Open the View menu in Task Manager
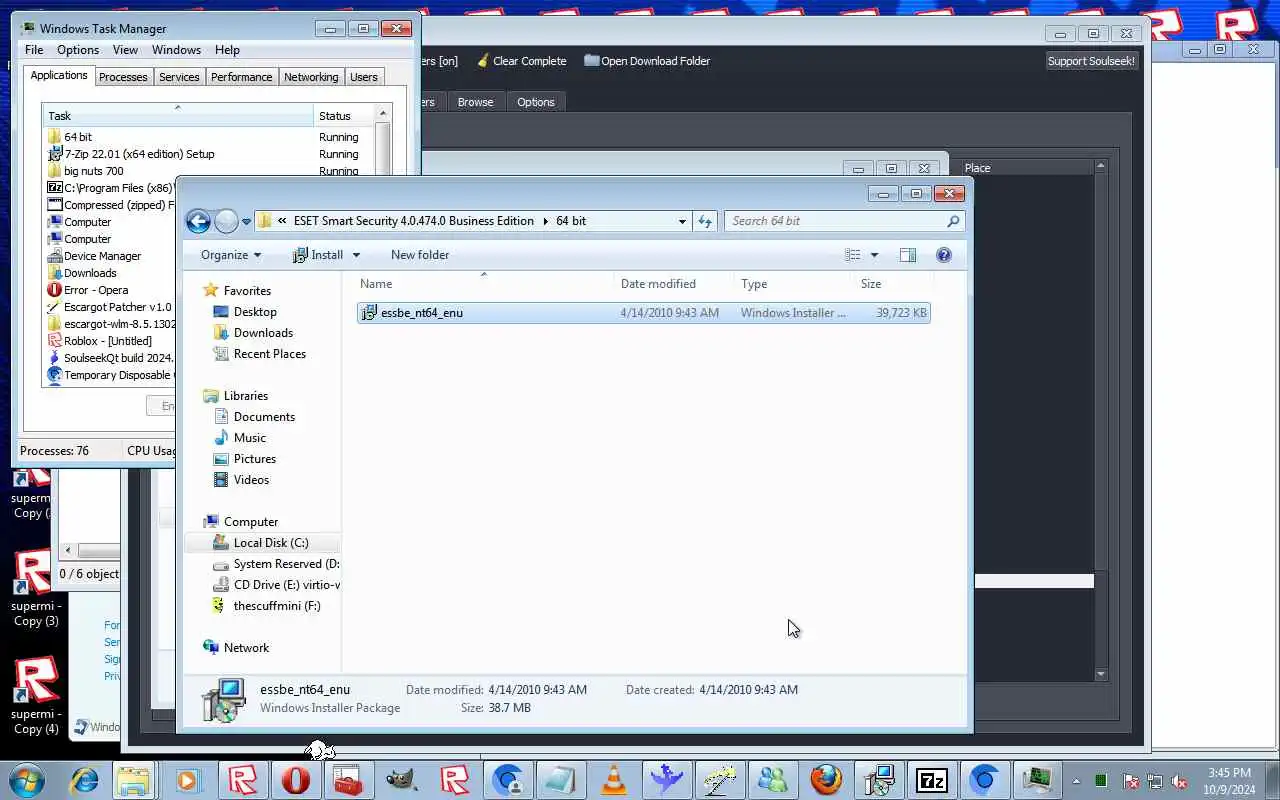Image resolution: width=1280 pixels, height=800 pixels. click(125, 50)
